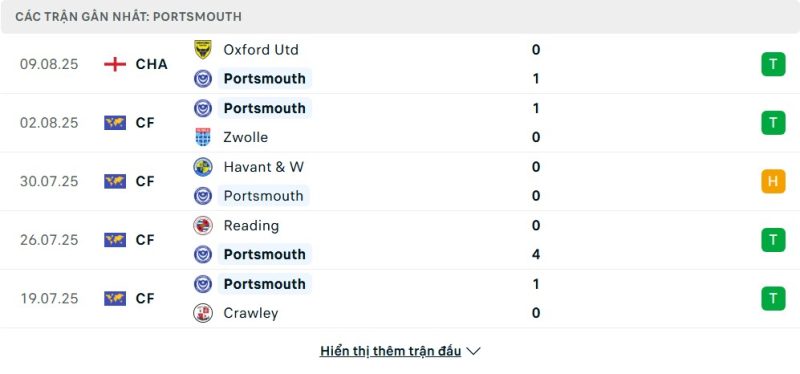Click the England flag beside CHA
Image resolution: width=800 pixels, height=374 pixels.
[x=115, y=64]
